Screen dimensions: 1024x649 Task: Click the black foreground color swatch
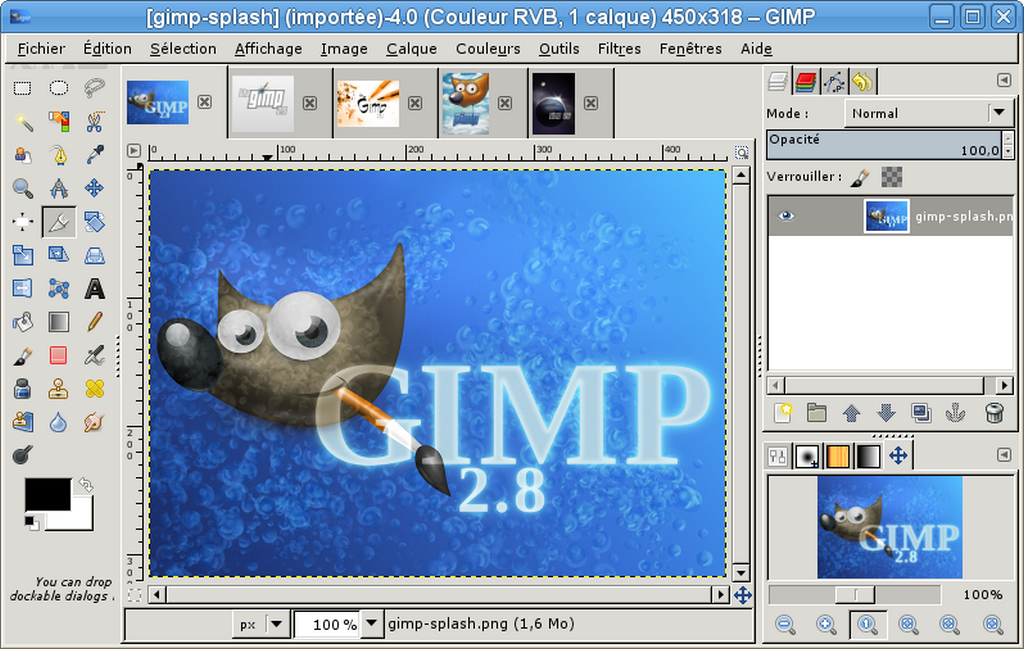(x=47, y=494)
